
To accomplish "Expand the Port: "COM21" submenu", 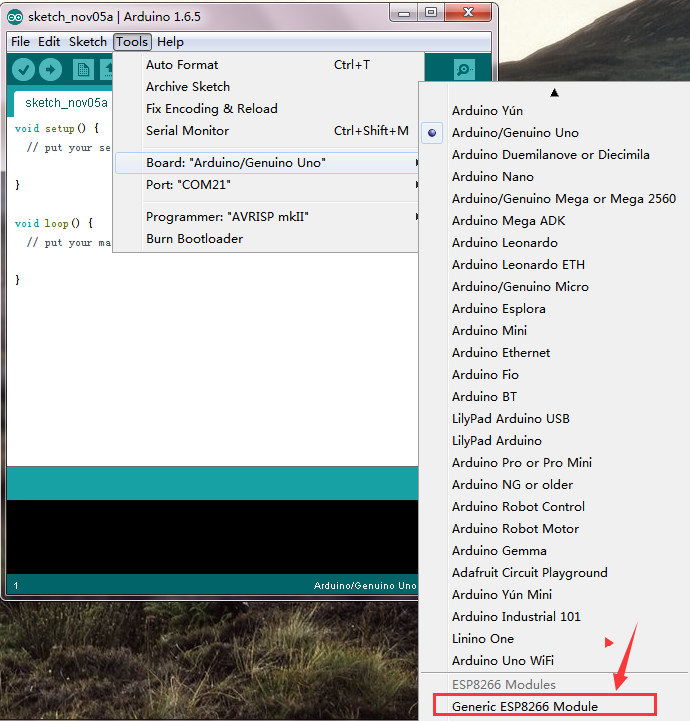I will click(267, 185).
